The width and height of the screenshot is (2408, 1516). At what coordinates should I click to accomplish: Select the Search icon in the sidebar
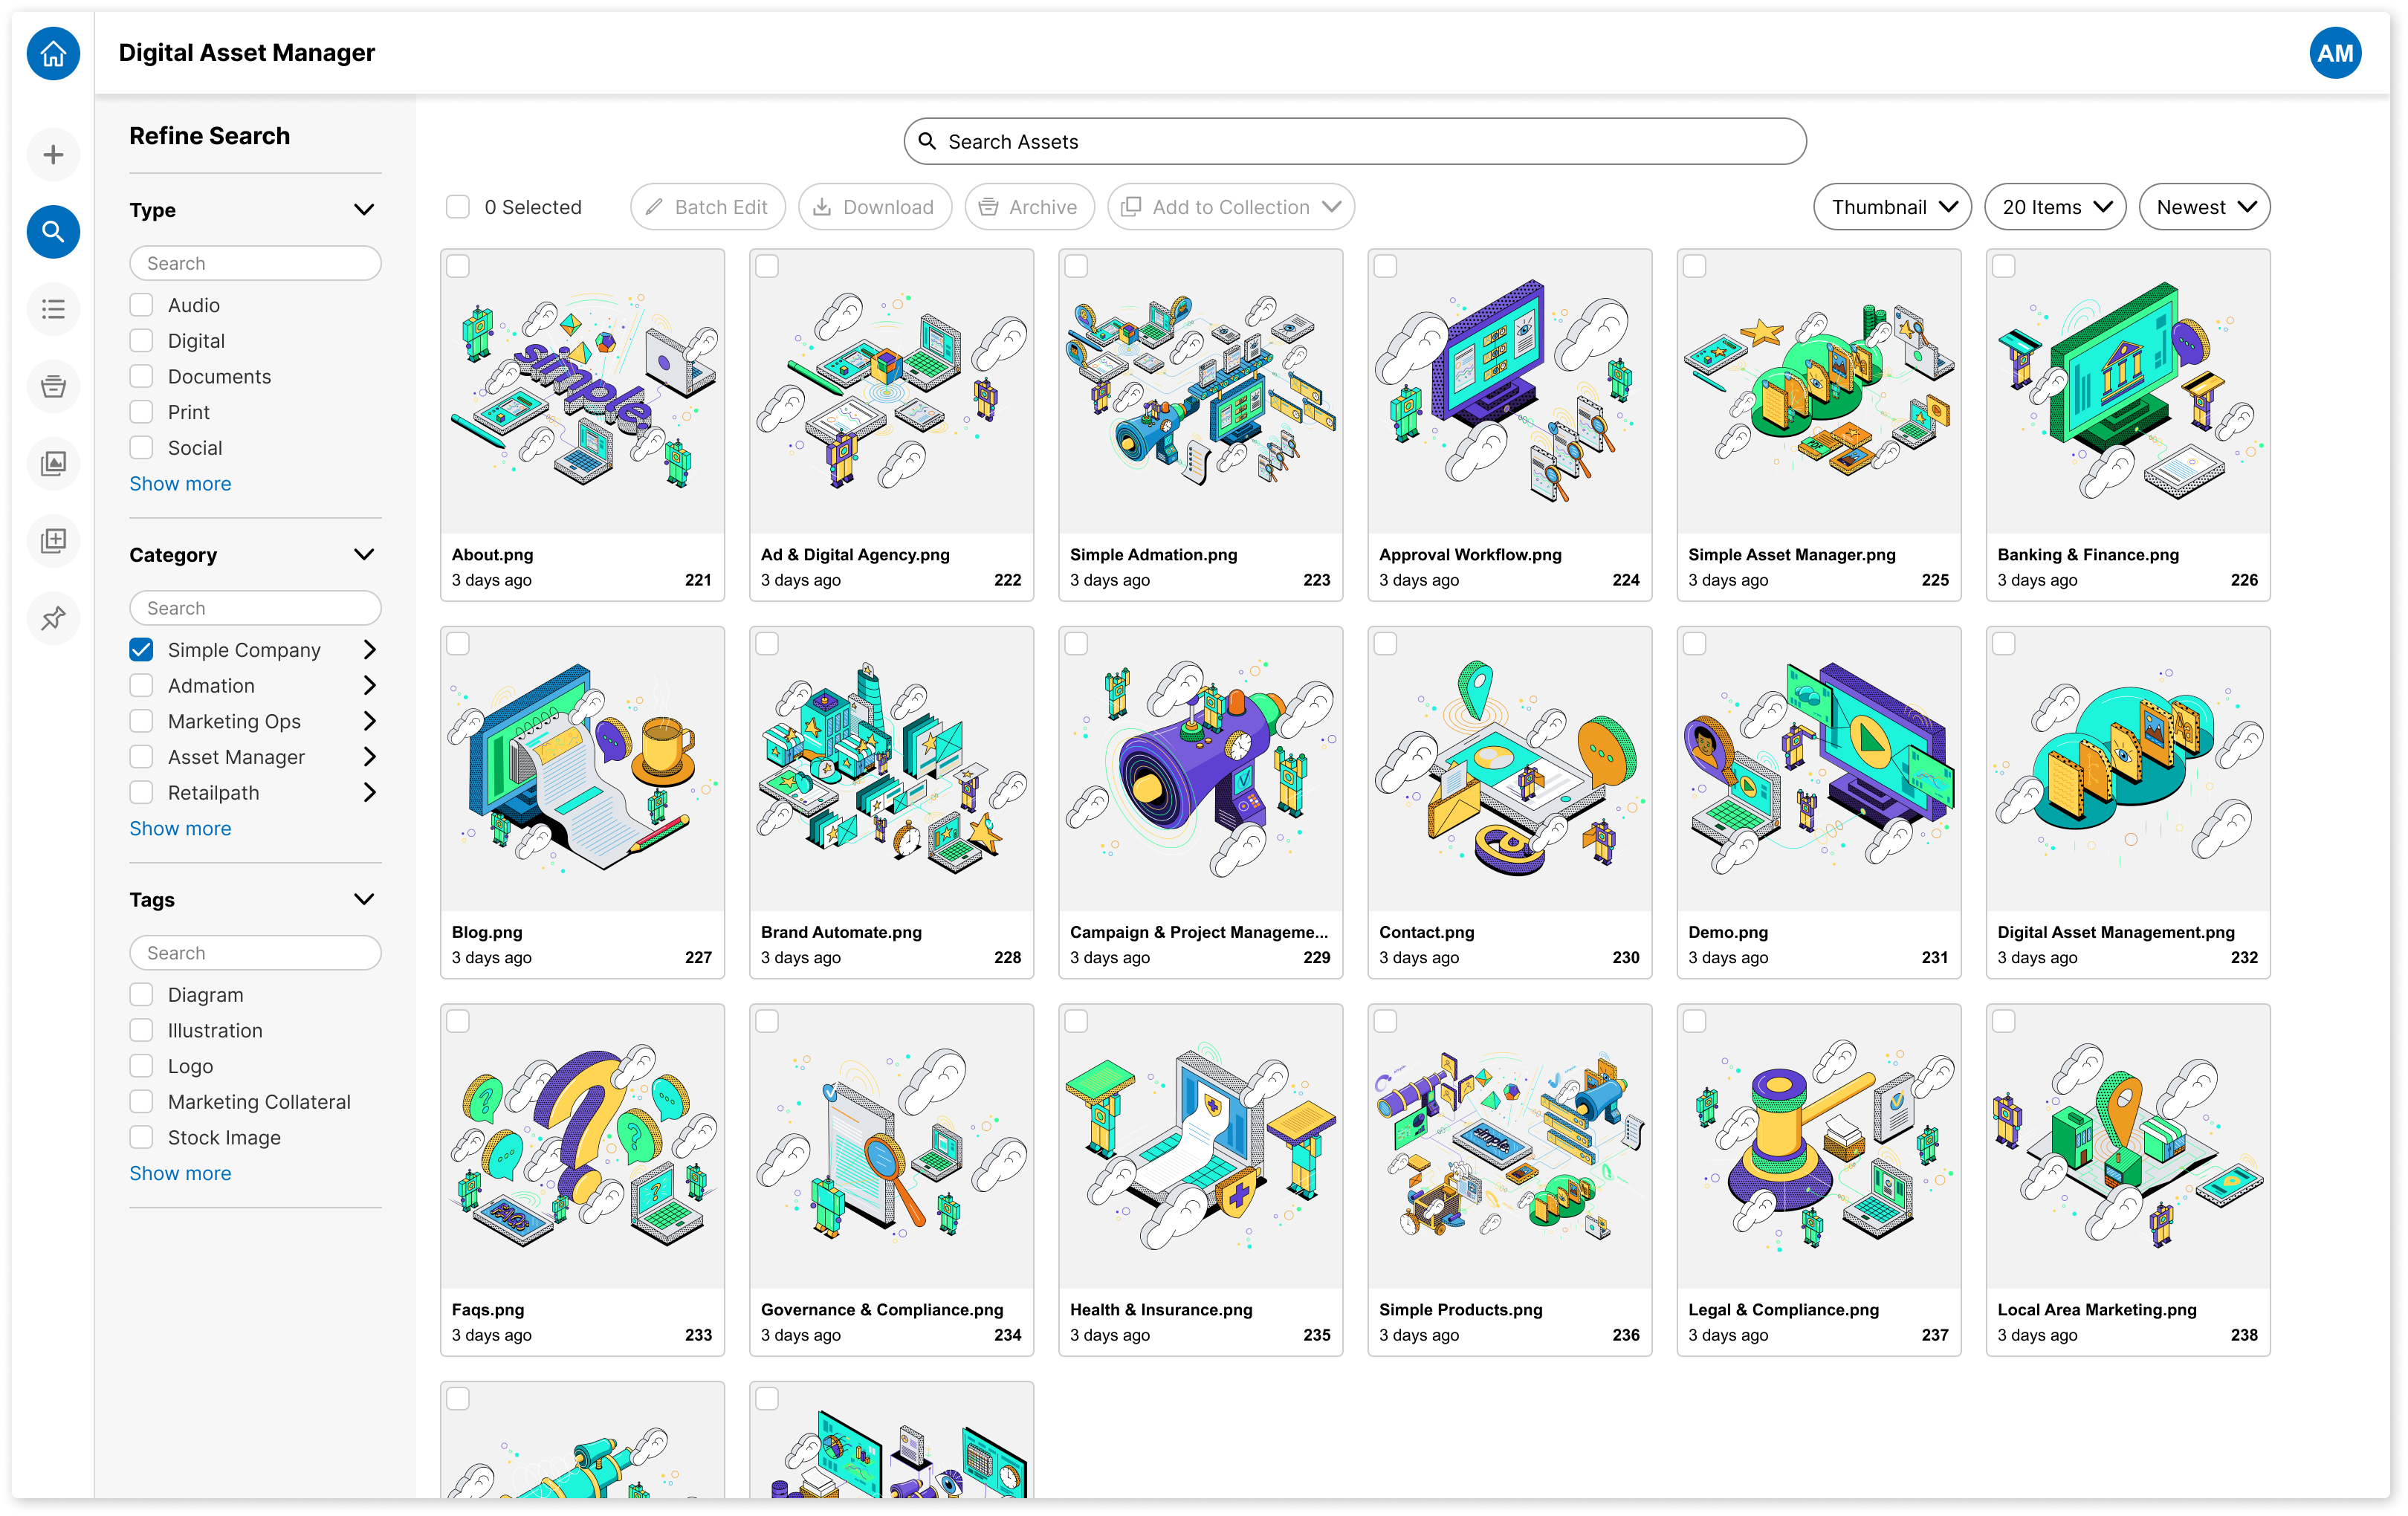(x=52, y=231)
